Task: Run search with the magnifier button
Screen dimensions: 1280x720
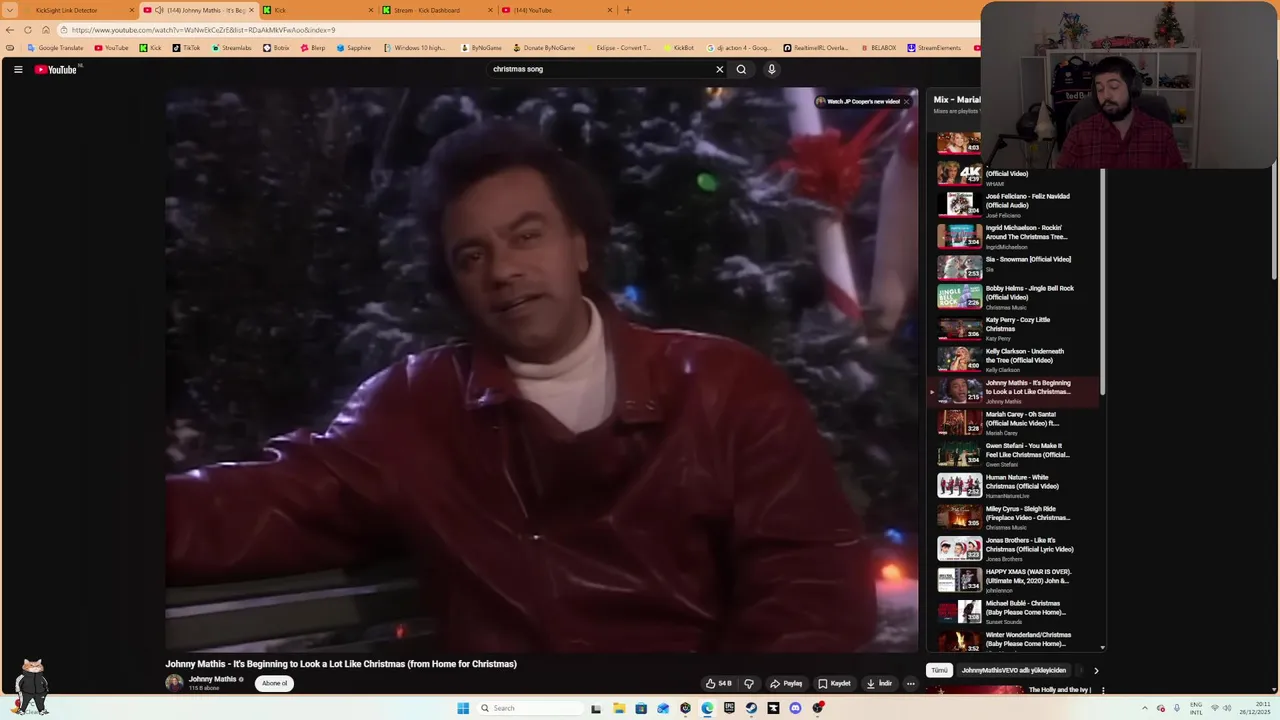Action: point(741,69)
